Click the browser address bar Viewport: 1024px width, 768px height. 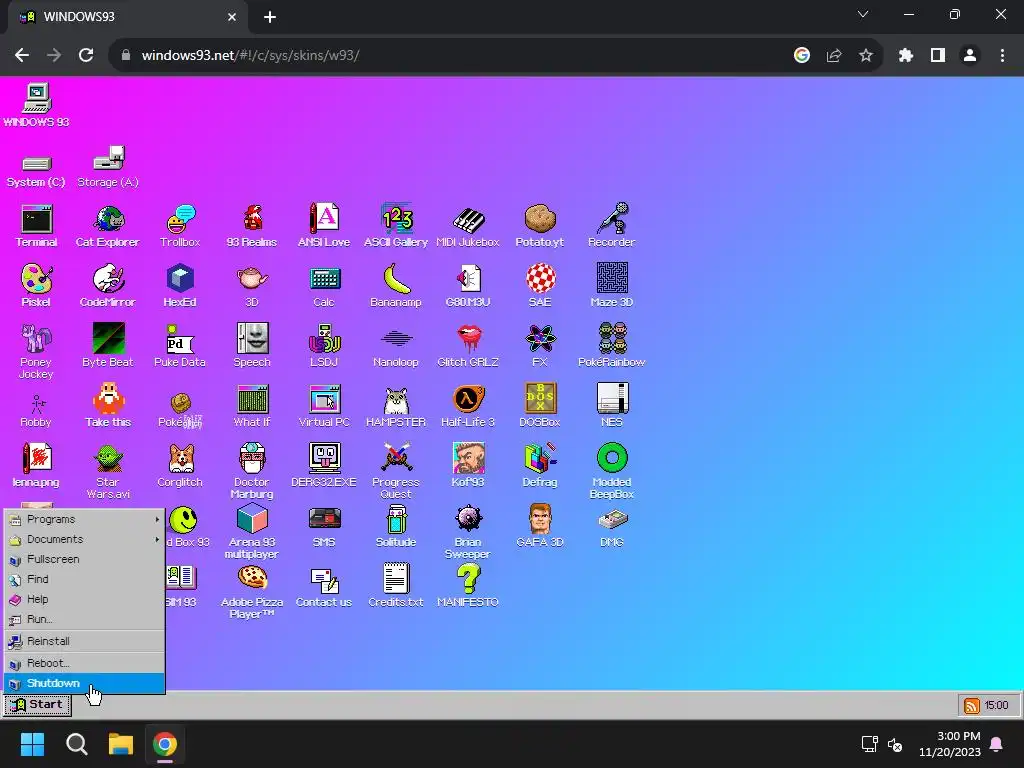457,56
